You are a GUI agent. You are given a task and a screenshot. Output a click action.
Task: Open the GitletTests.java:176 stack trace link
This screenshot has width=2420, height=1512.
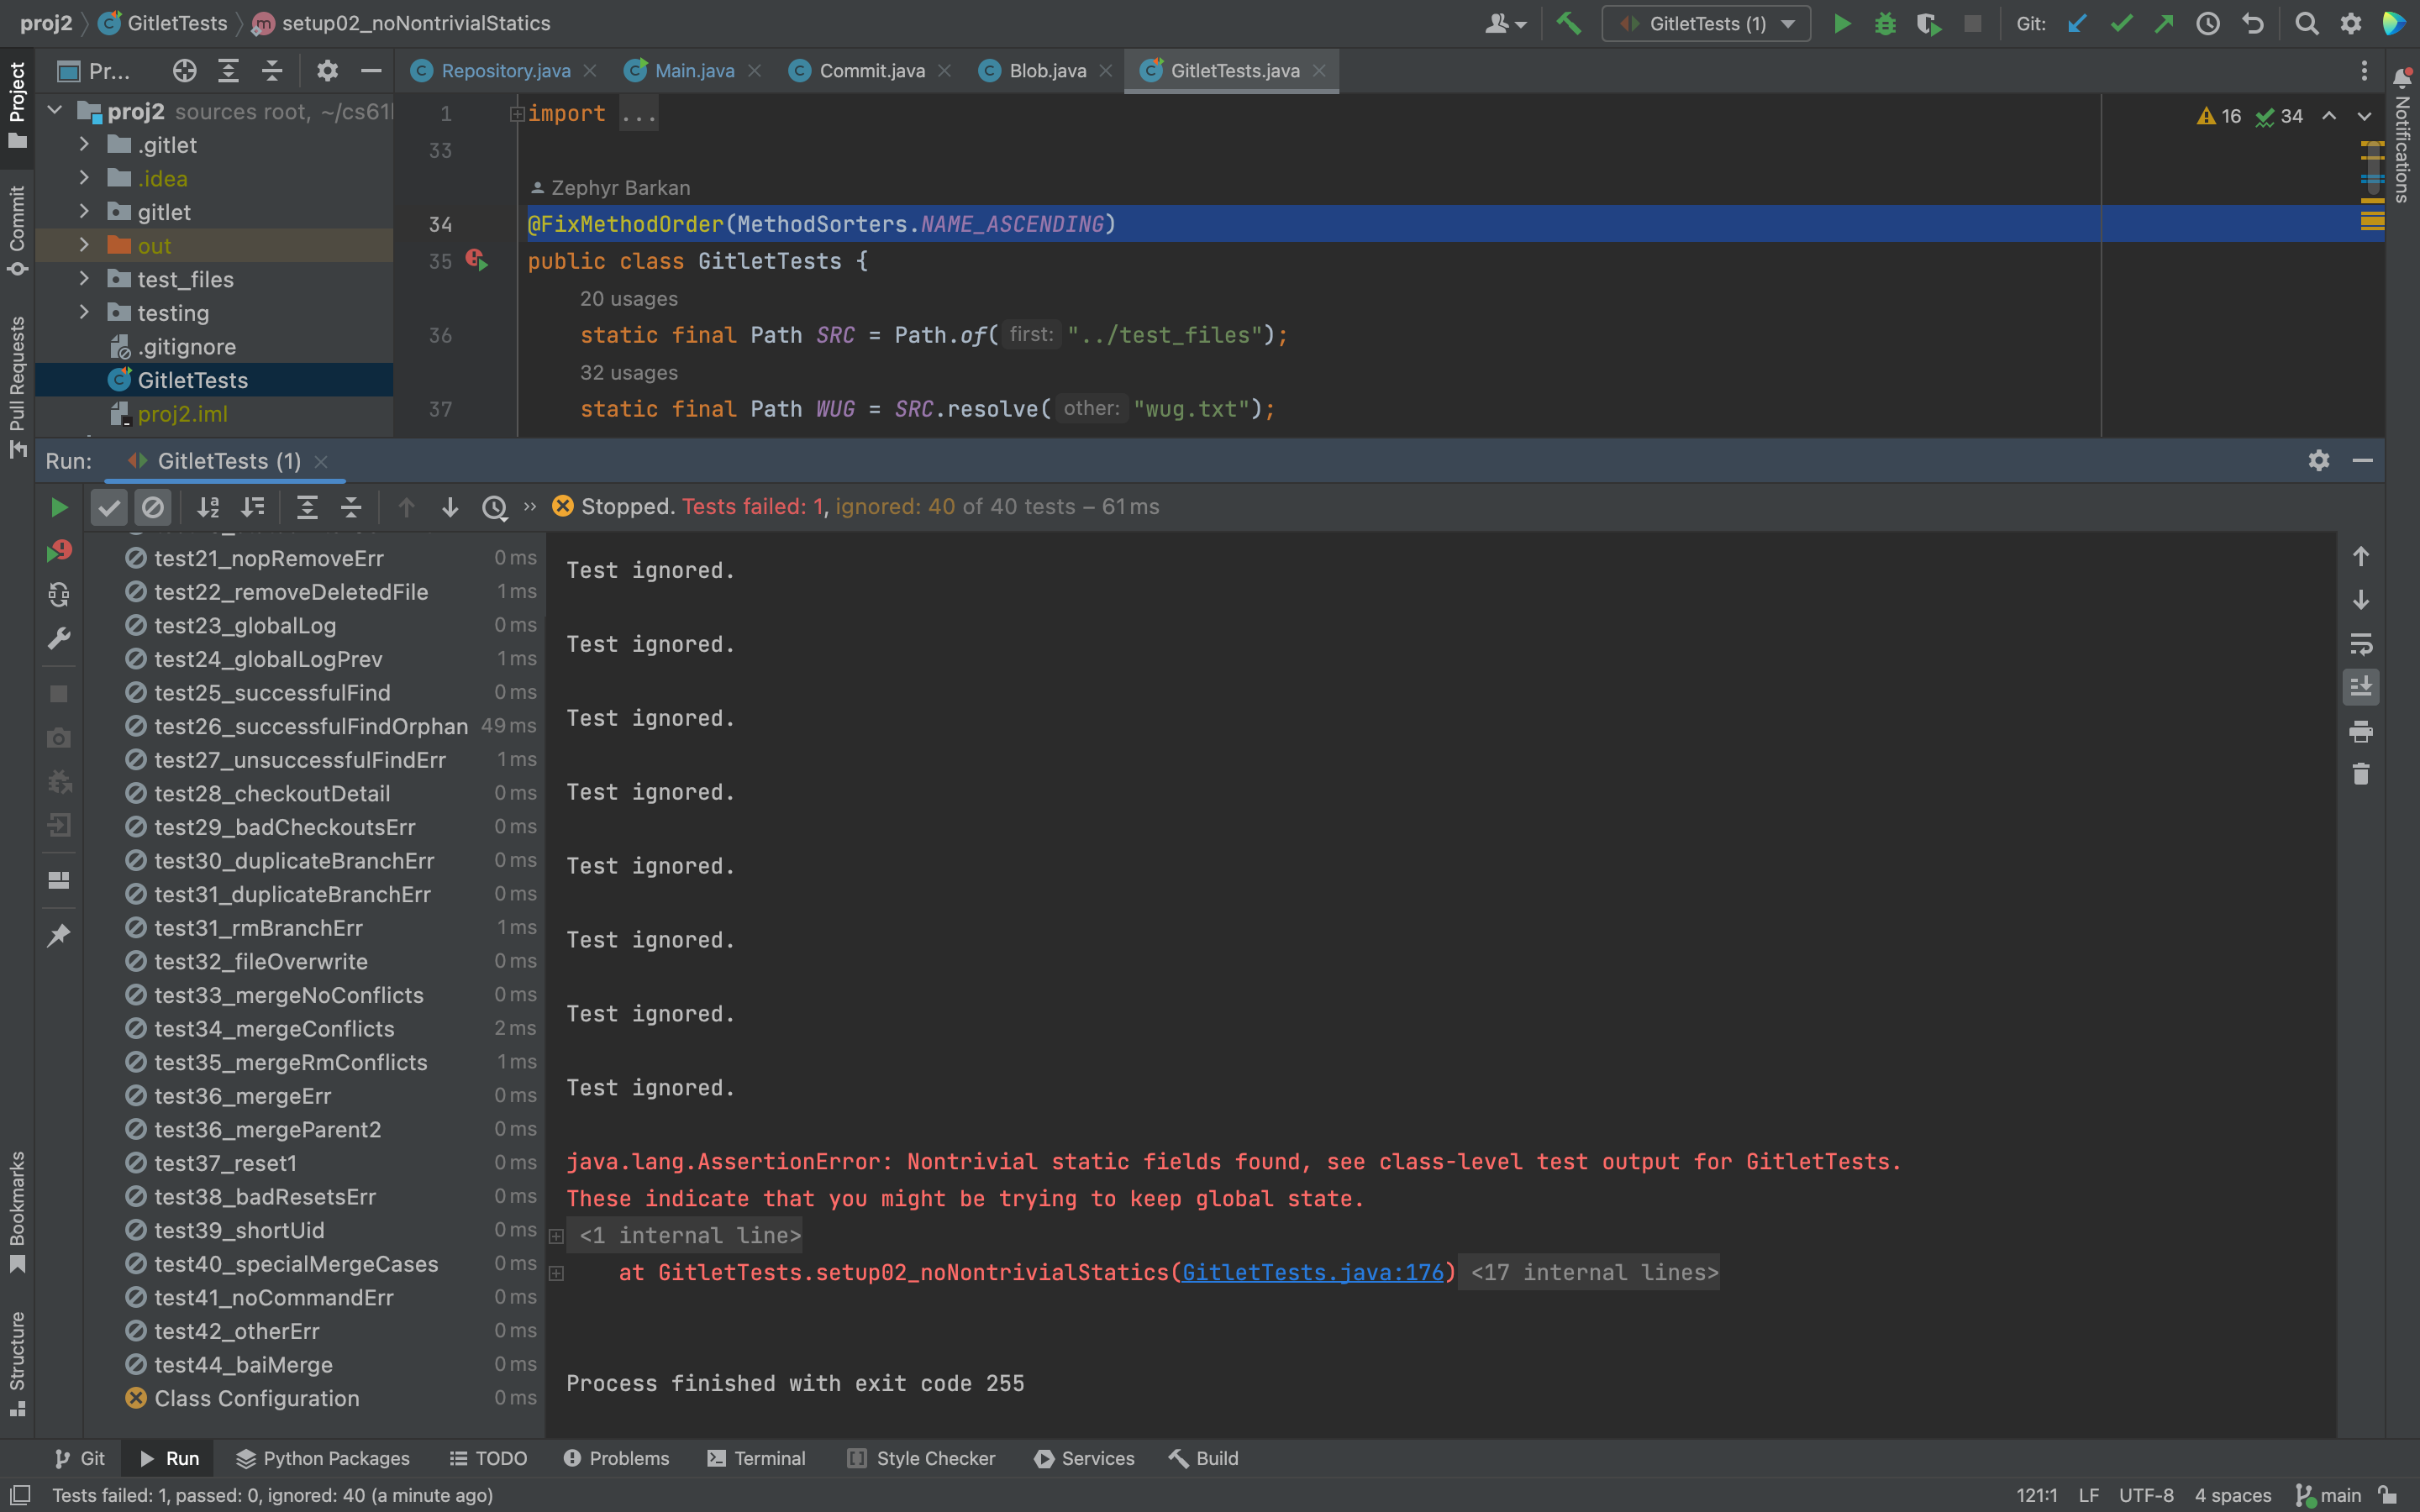(x=1312, y=1272)
